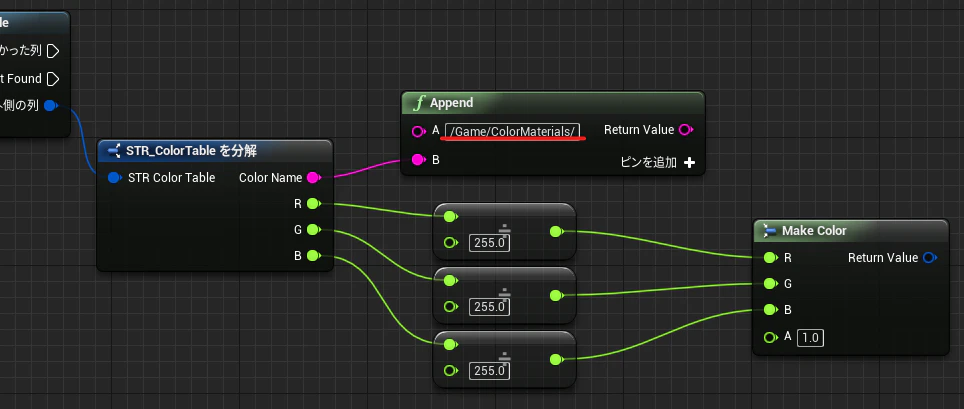
Task: Click the top divide node's upper input pin
Action: coord(450,216)
